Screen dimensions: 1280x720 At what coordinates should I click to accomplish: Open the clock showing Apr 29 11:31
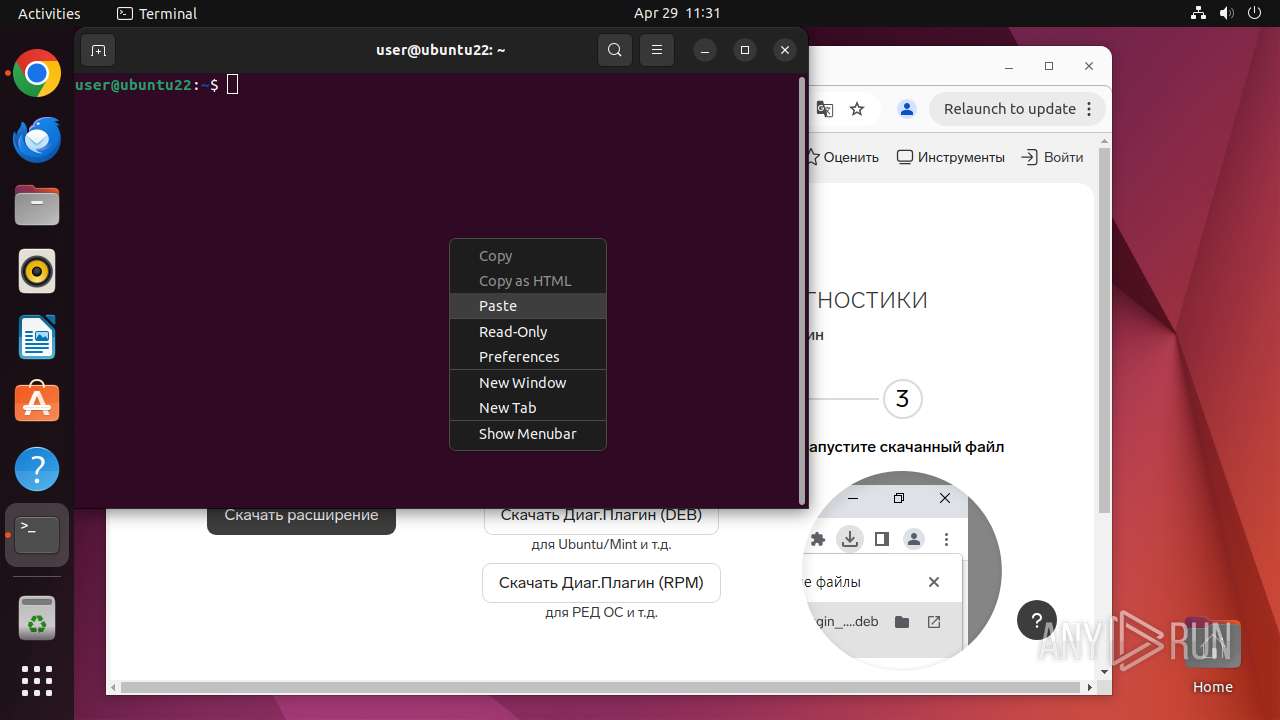coord(677,13)
